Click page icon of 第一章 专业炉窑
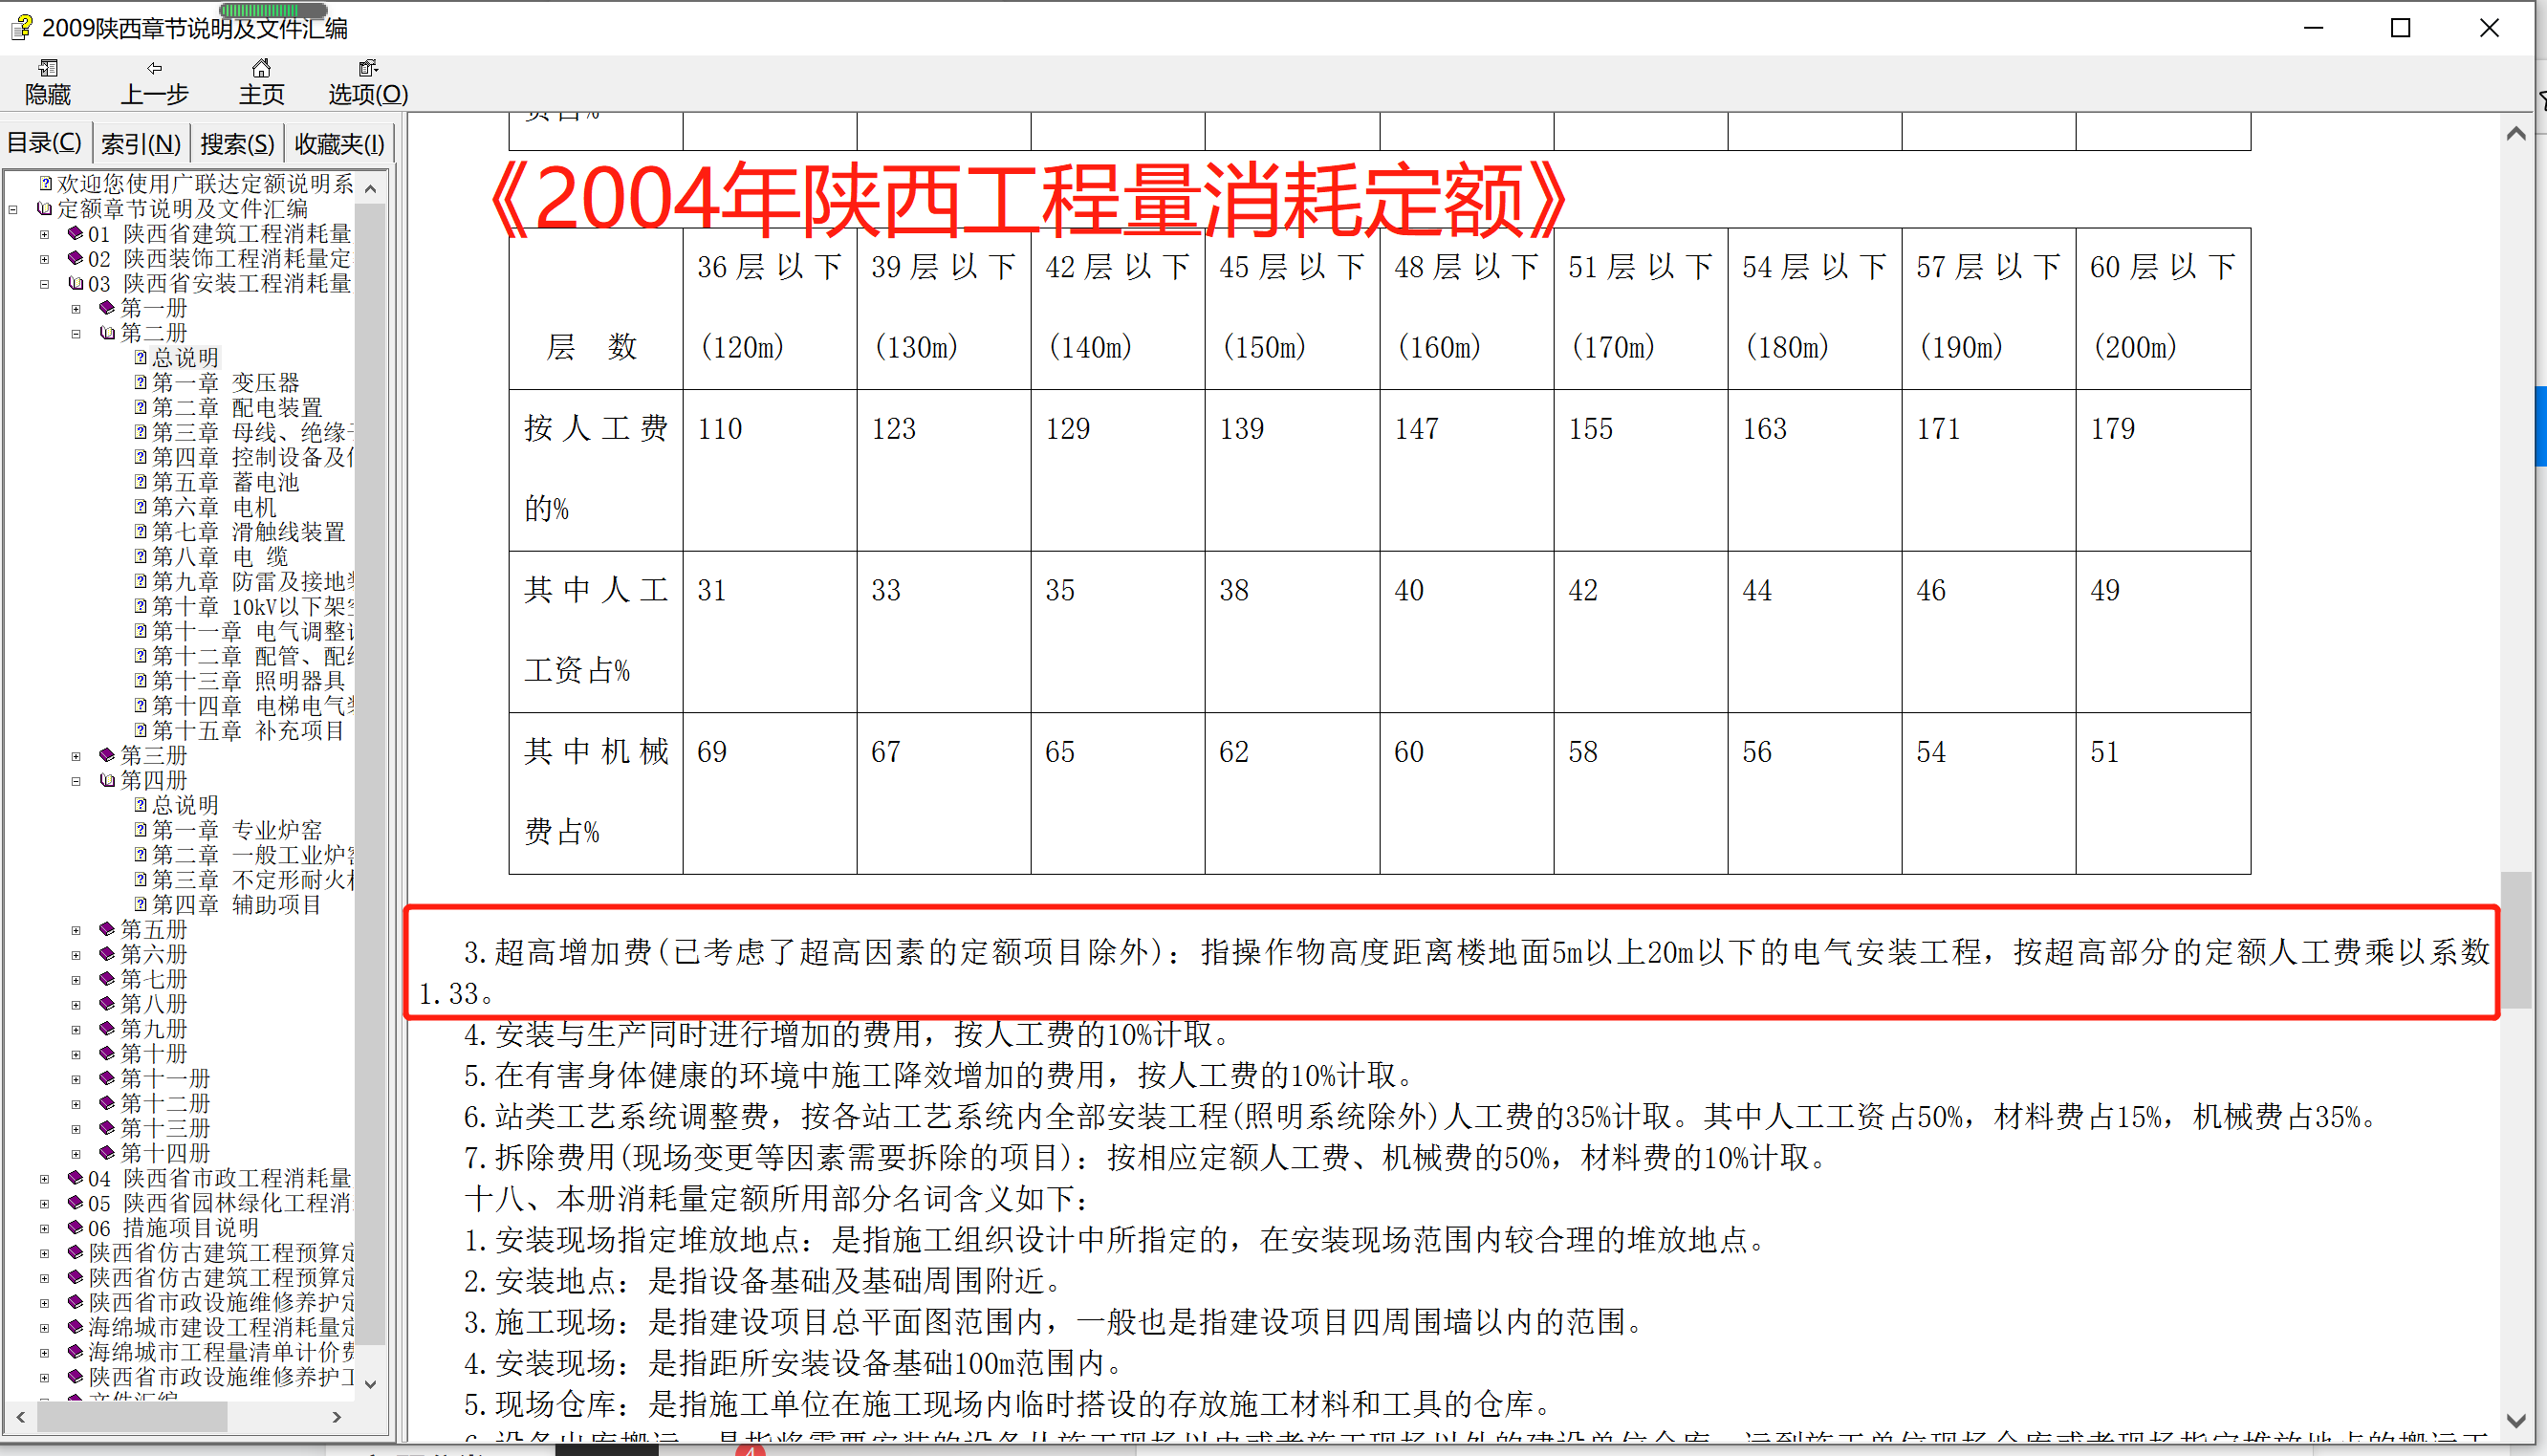This screenshot has width=2547, height=1456. coord(140,830)
